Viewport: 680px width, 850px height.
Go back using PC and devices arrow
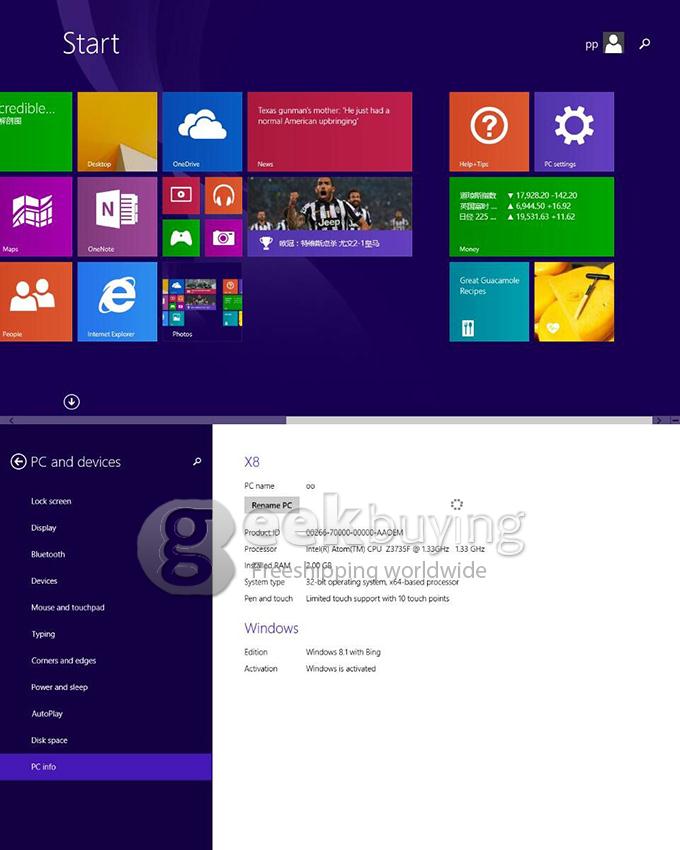18,462
